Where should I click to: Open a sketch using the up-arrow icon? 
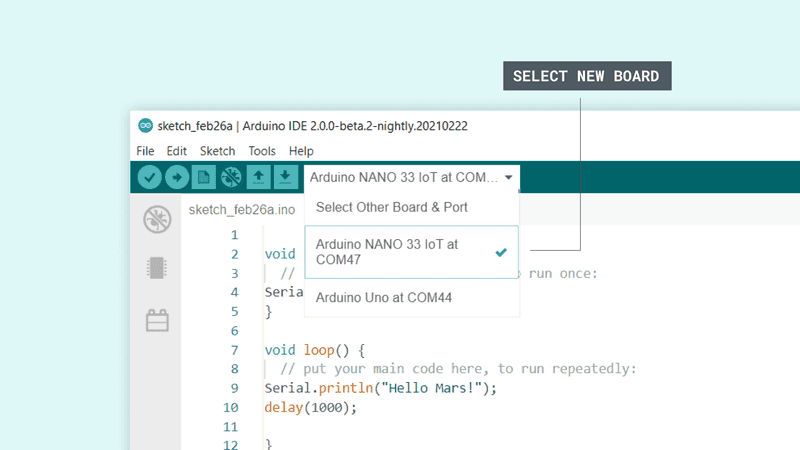point(258,177)
